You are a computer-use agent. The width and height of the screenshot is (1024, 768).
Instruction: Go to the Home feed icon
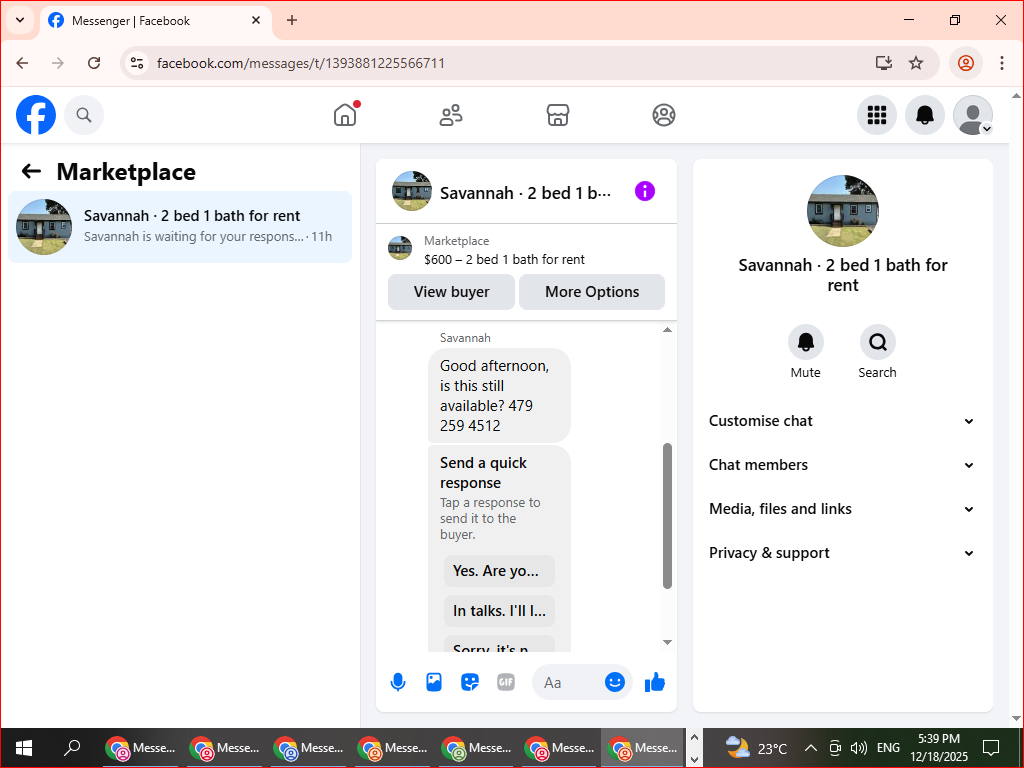pyautogui.click(x=345, y=115)
